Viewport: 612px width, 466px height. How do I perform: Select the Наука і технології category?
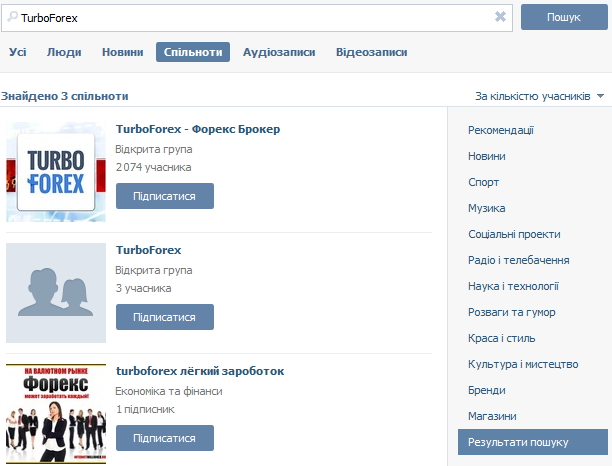pos(513,286)
